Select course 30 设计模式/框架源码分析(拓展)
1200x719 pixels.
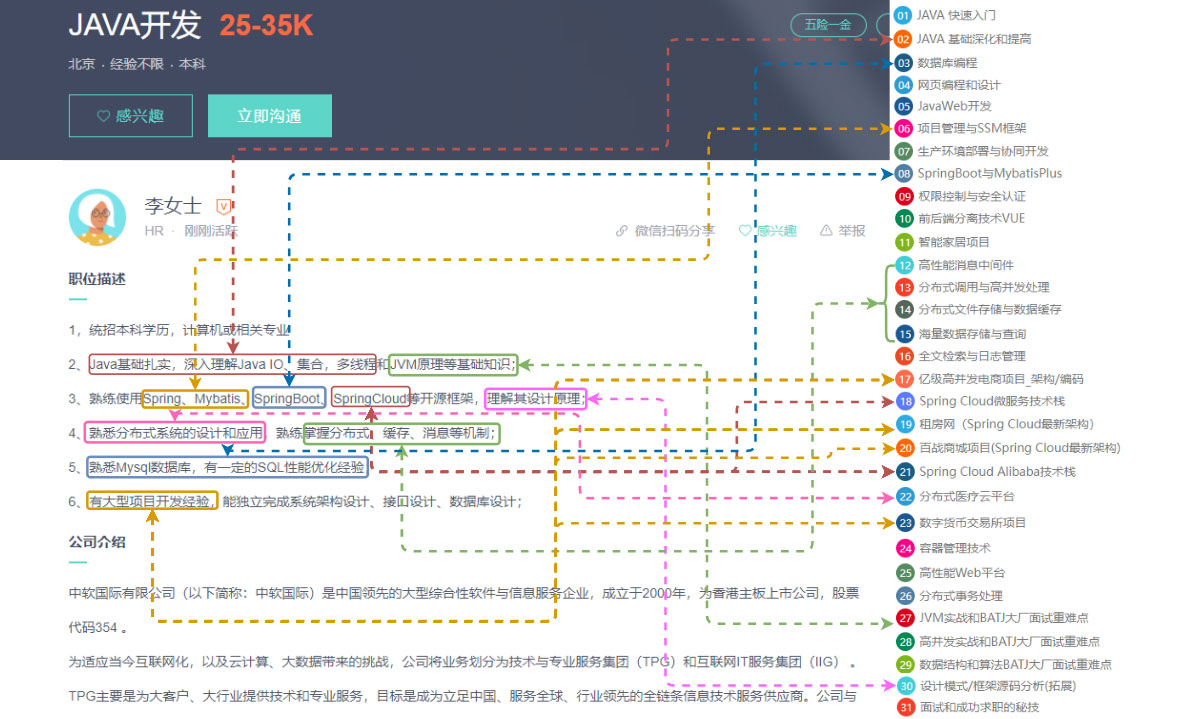[x=986, y=686]
